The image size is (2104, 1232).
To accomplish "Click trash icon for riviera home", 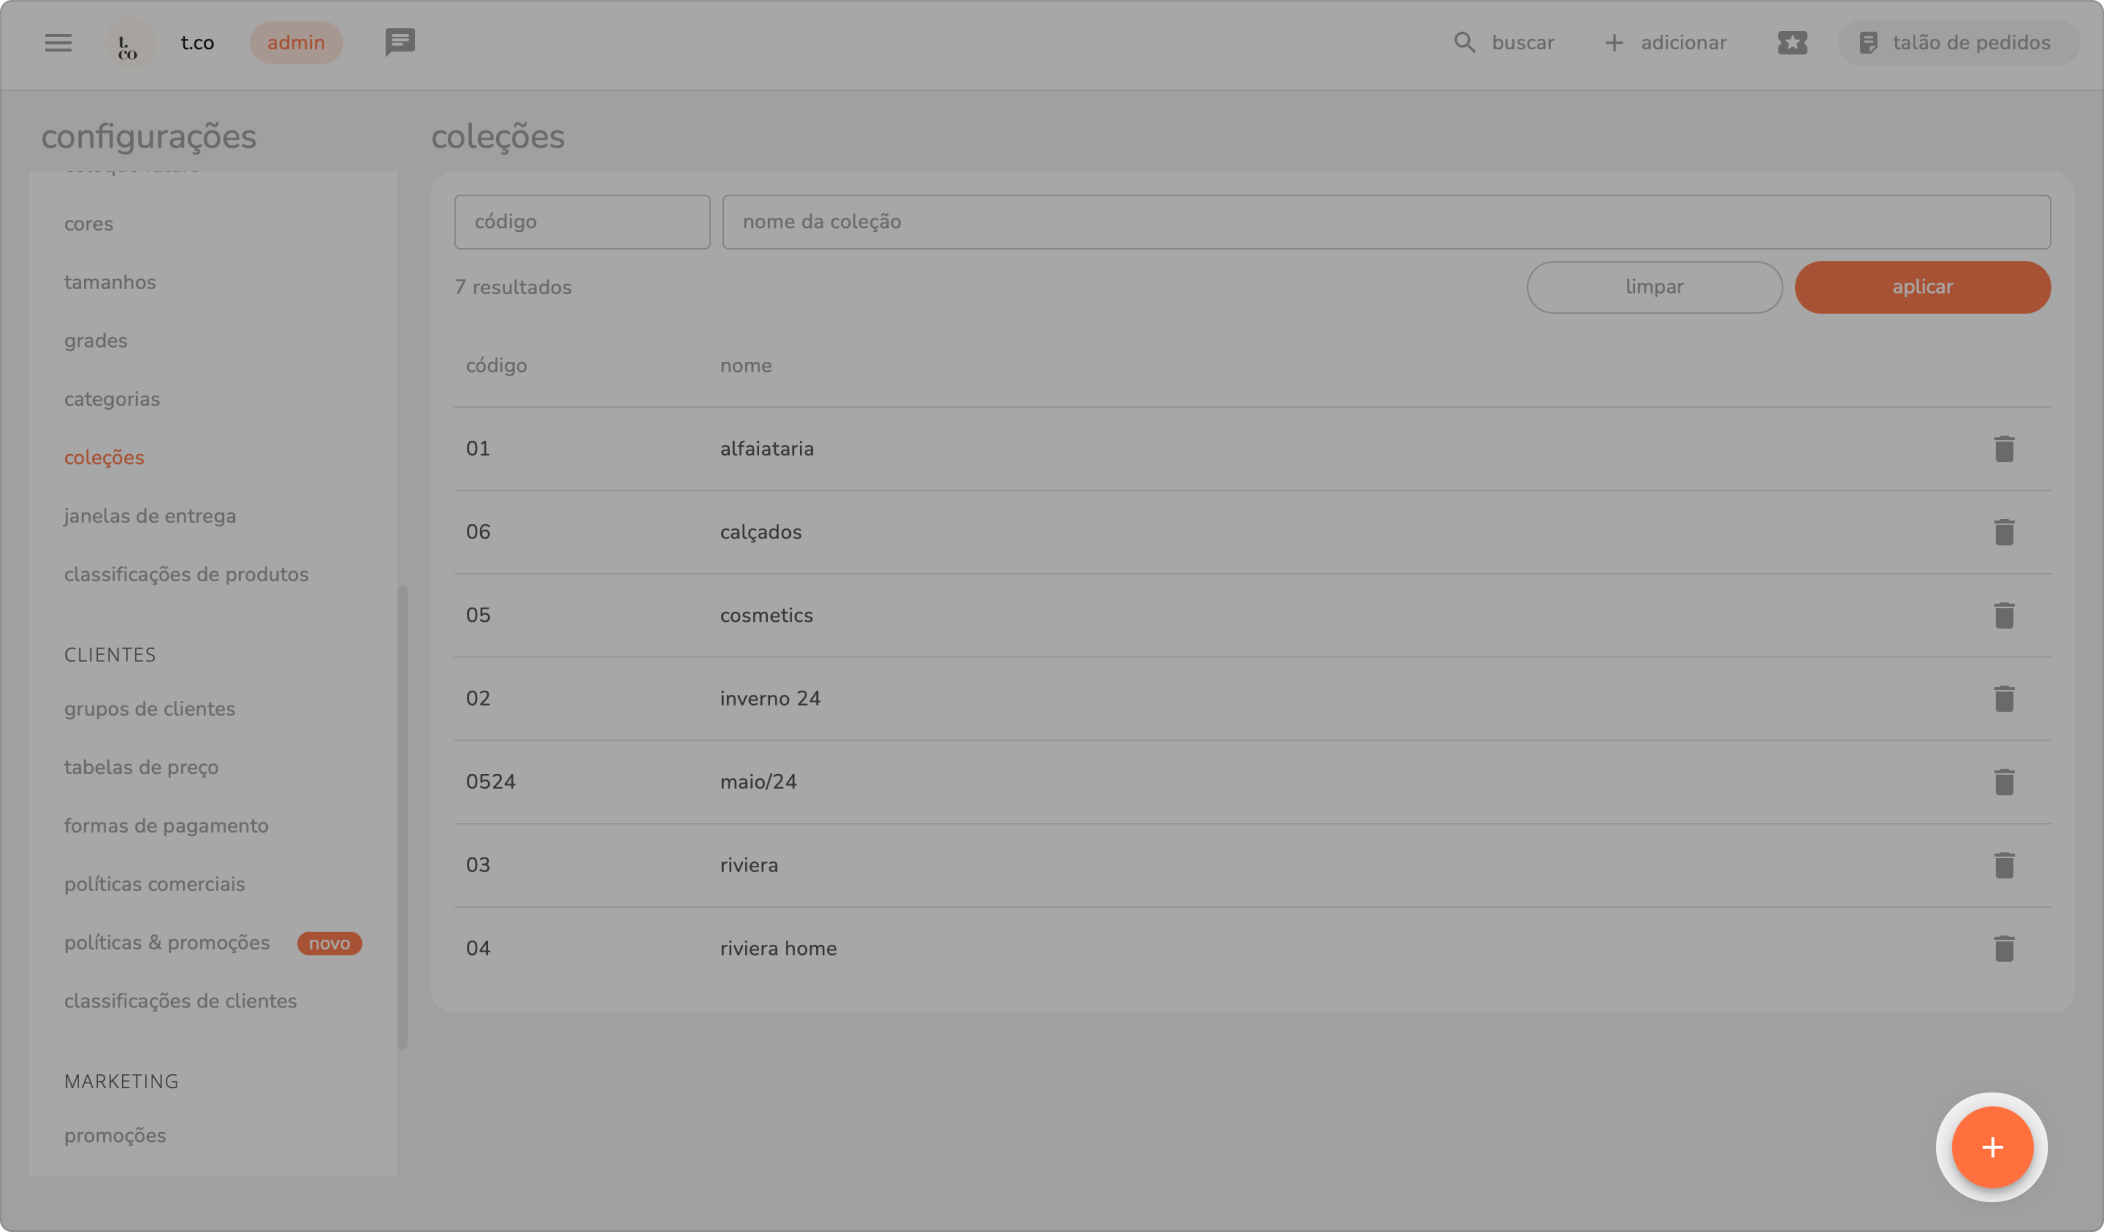I will coord(2003,948).
